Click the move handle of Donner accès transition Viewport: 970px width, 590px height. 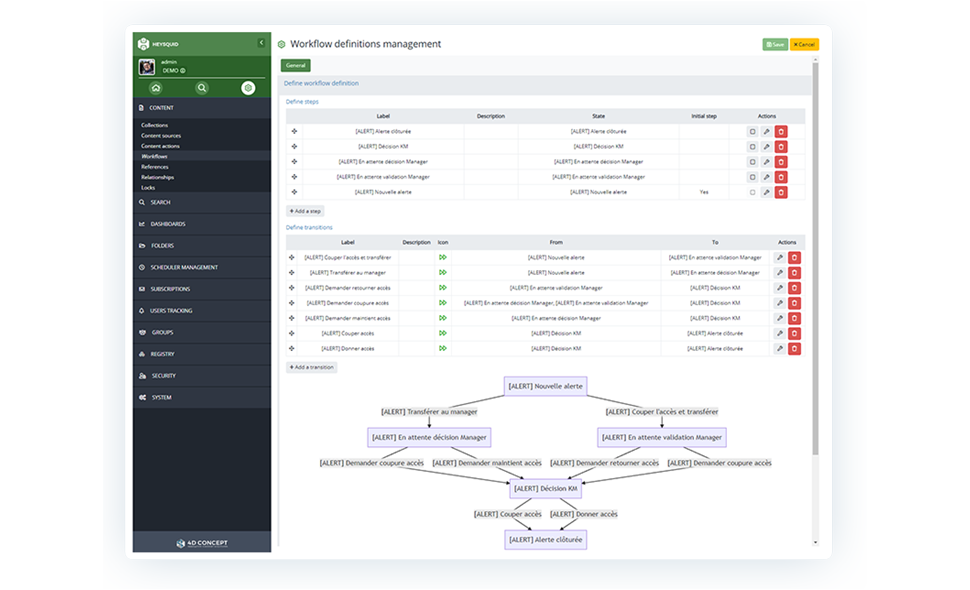(x=291, y=348)
